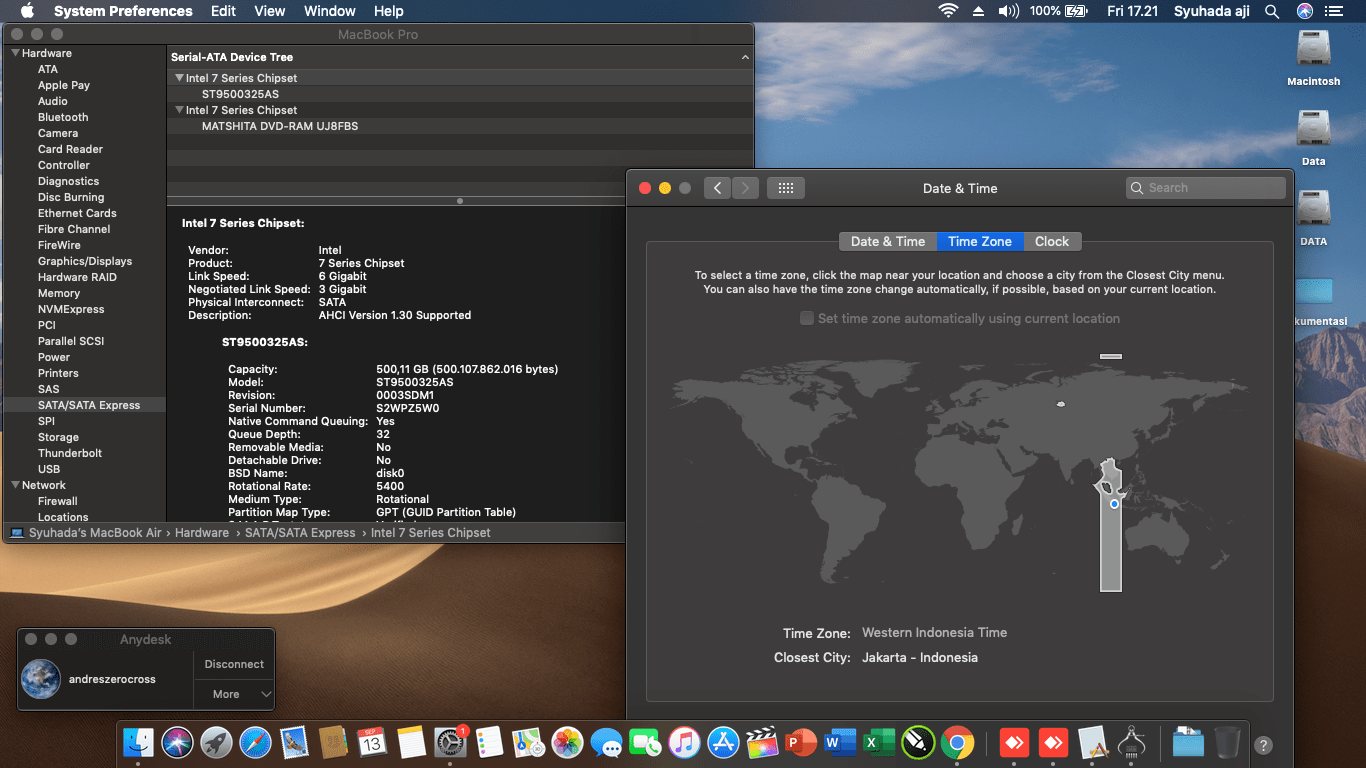Open iTunes music icon in Dock

684,742
